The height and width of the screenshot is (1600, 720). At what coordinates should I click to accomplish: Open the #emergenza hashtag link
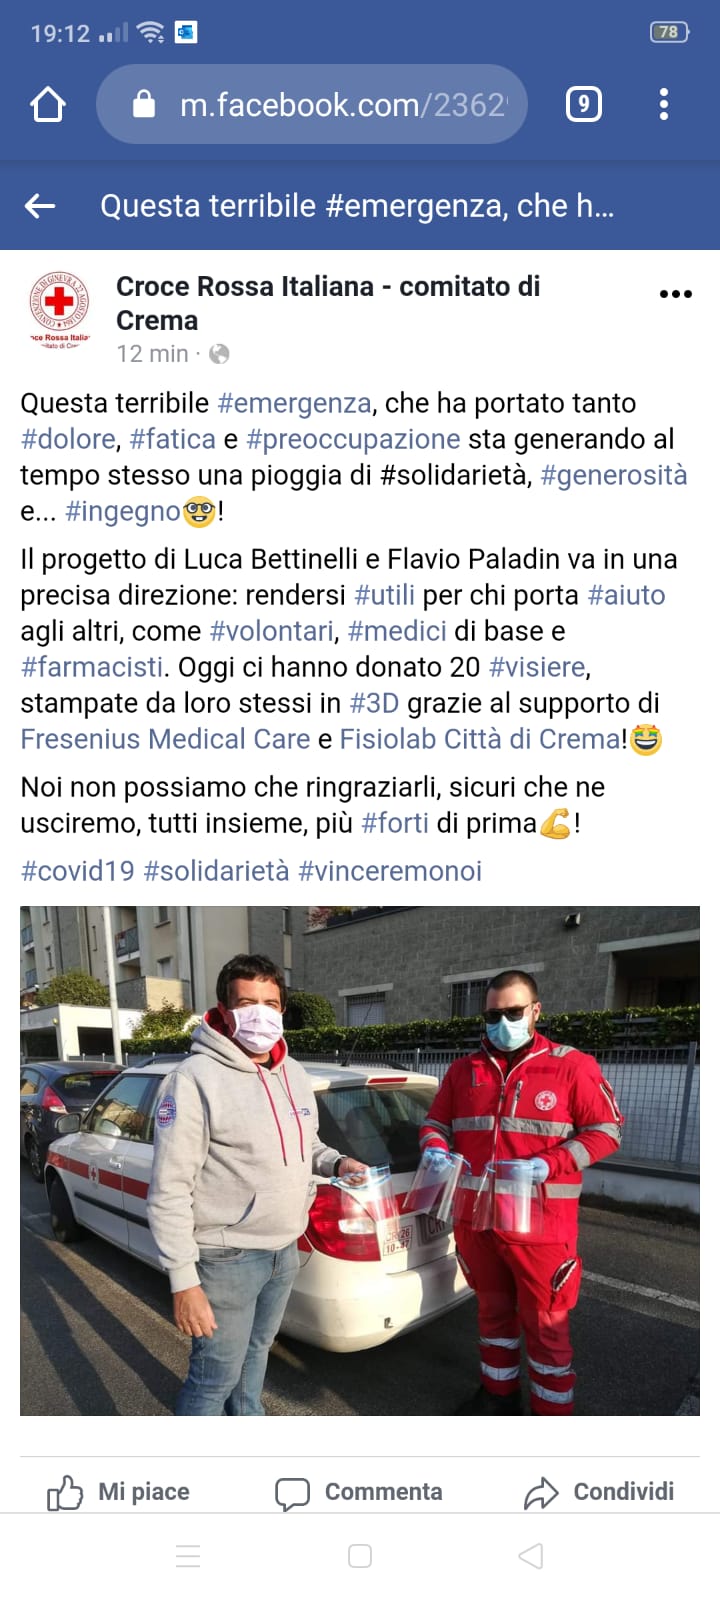294,403
